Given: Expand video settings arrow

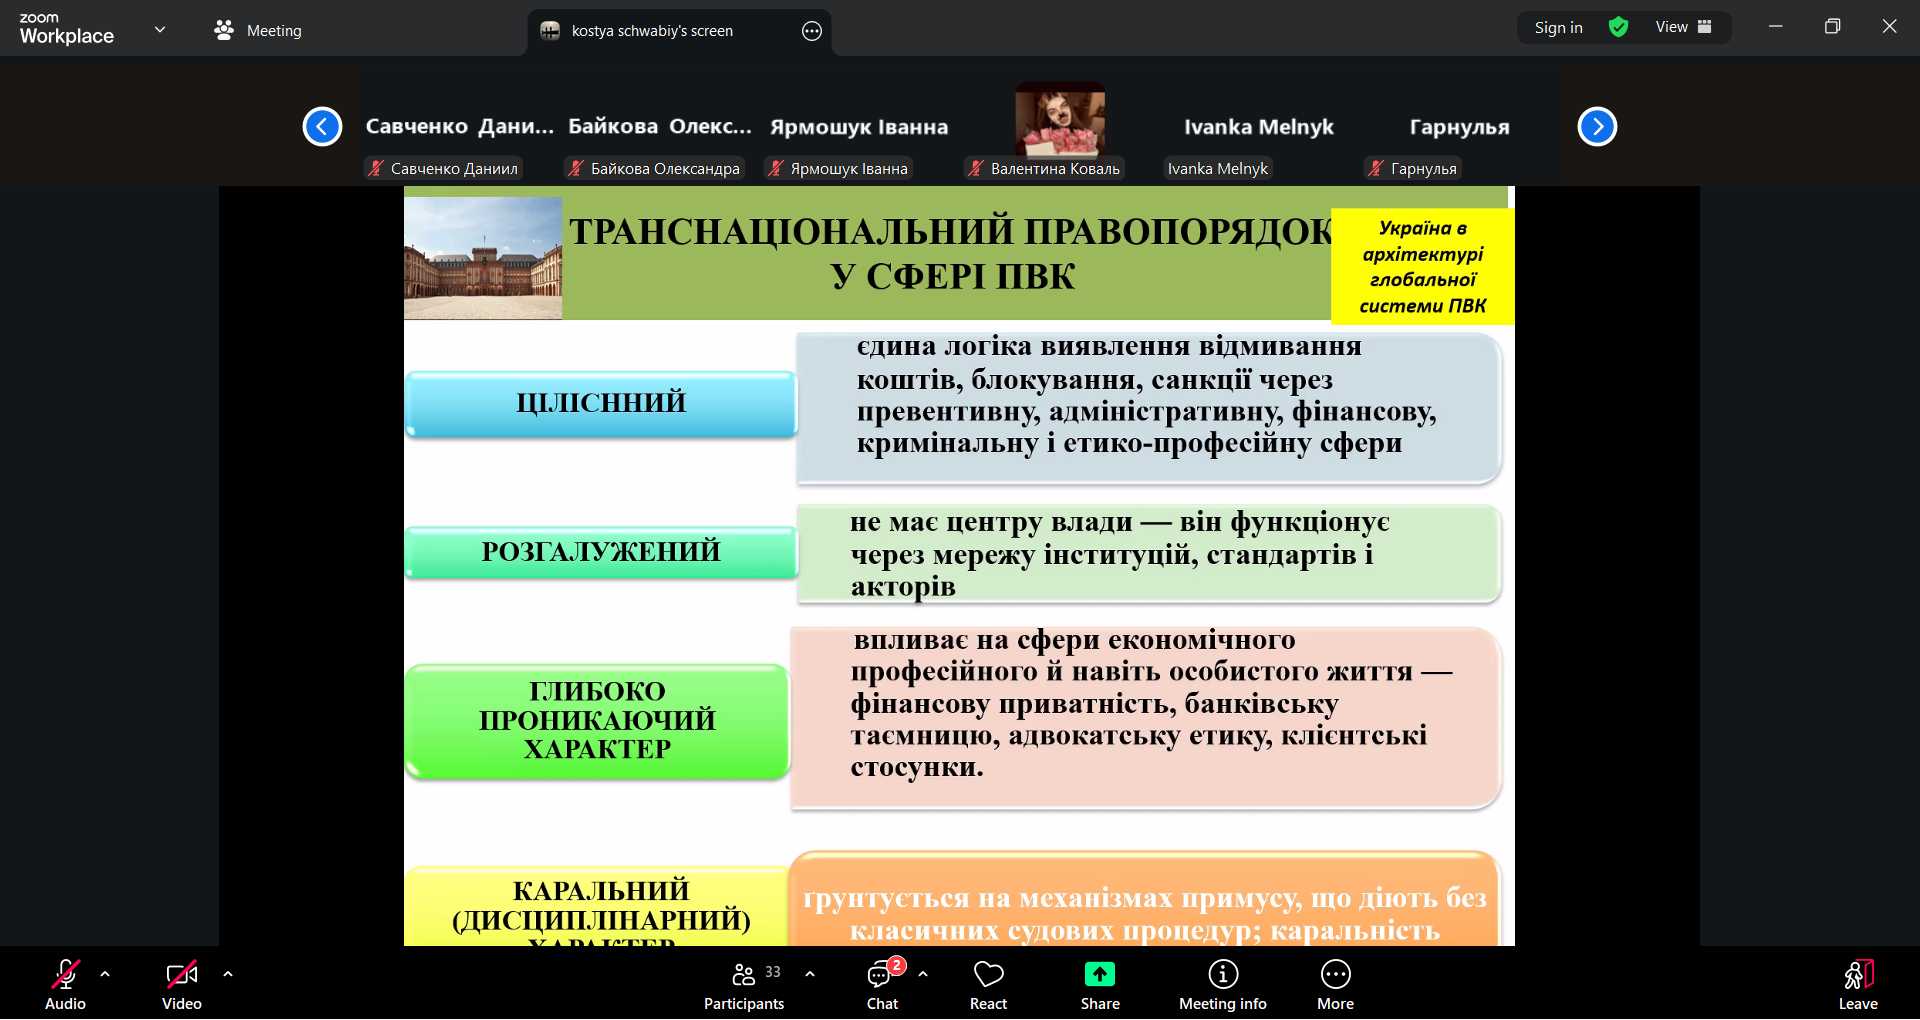Looking at the screenshot, I should [228, 973].
